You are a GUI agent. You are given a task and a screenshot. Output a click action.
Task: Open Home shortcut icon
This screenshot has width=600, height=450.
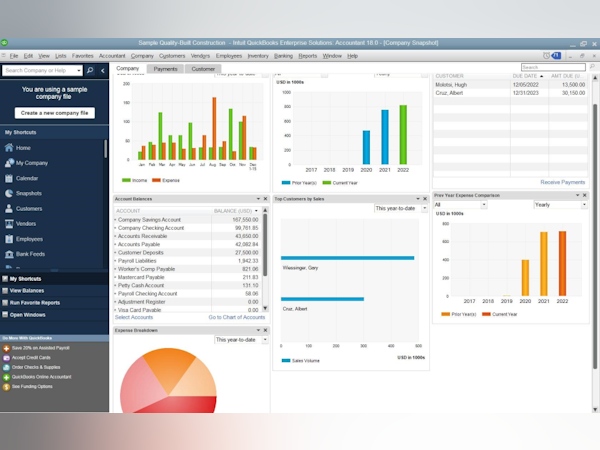coord(9,148)
